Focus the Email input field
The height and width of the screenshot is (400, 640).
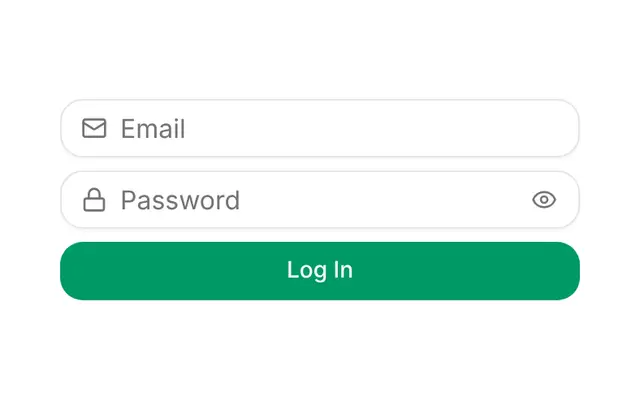pos(320,128)
